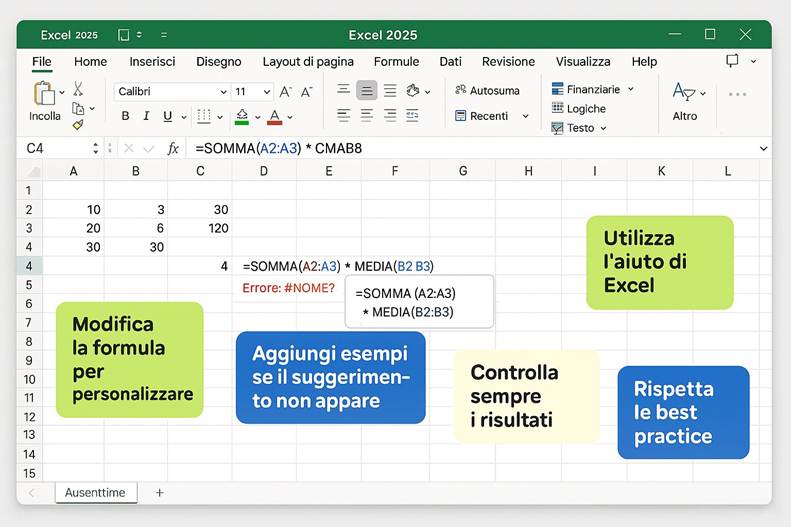Viewport: 791px width, 527px height.
Task: Open the Help tab
Action: (644, 62)
